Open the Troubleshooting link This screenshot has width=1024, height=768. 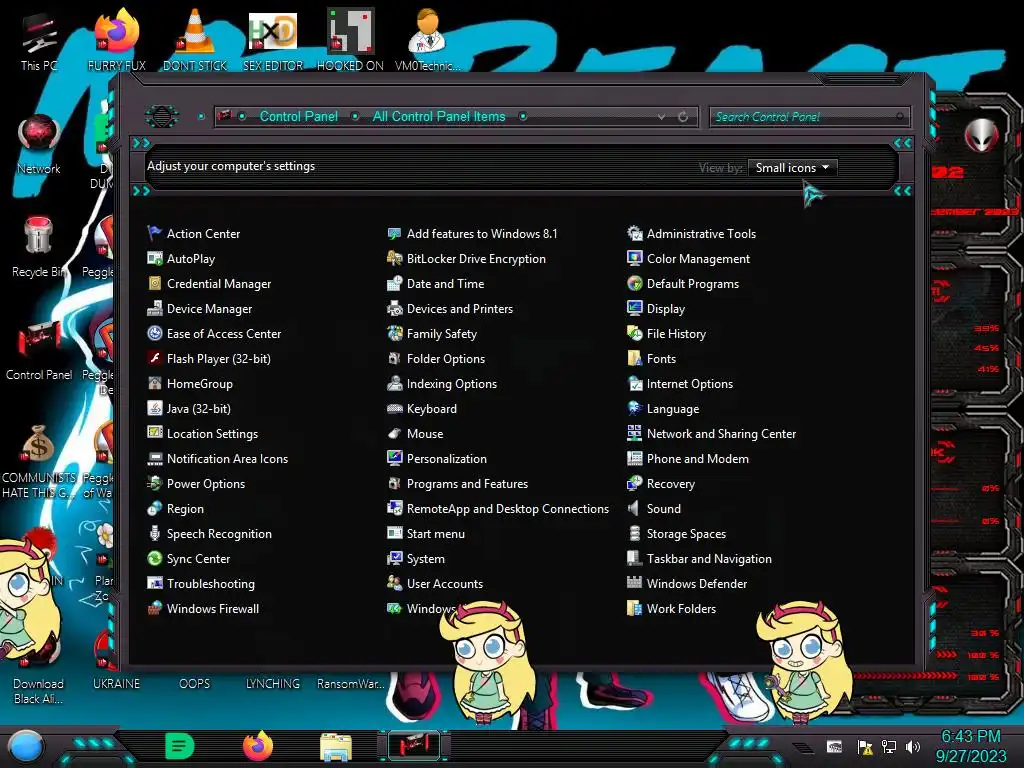tap(210, 584)
